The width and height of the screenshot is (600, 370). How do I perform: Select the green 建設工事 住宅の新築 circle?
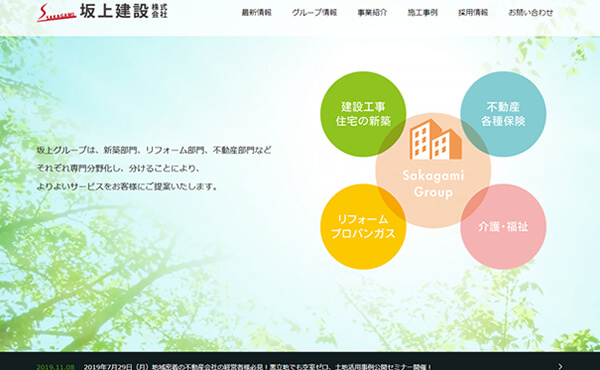[x=363, y=114]
